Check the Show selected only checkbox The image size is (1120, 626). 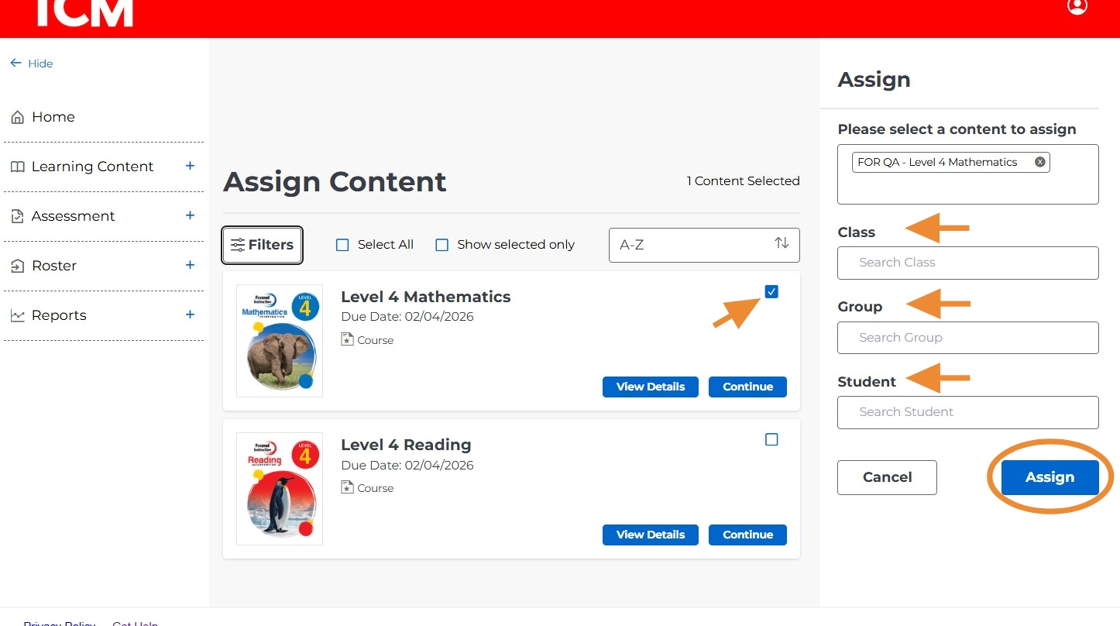tap(441, 243)
